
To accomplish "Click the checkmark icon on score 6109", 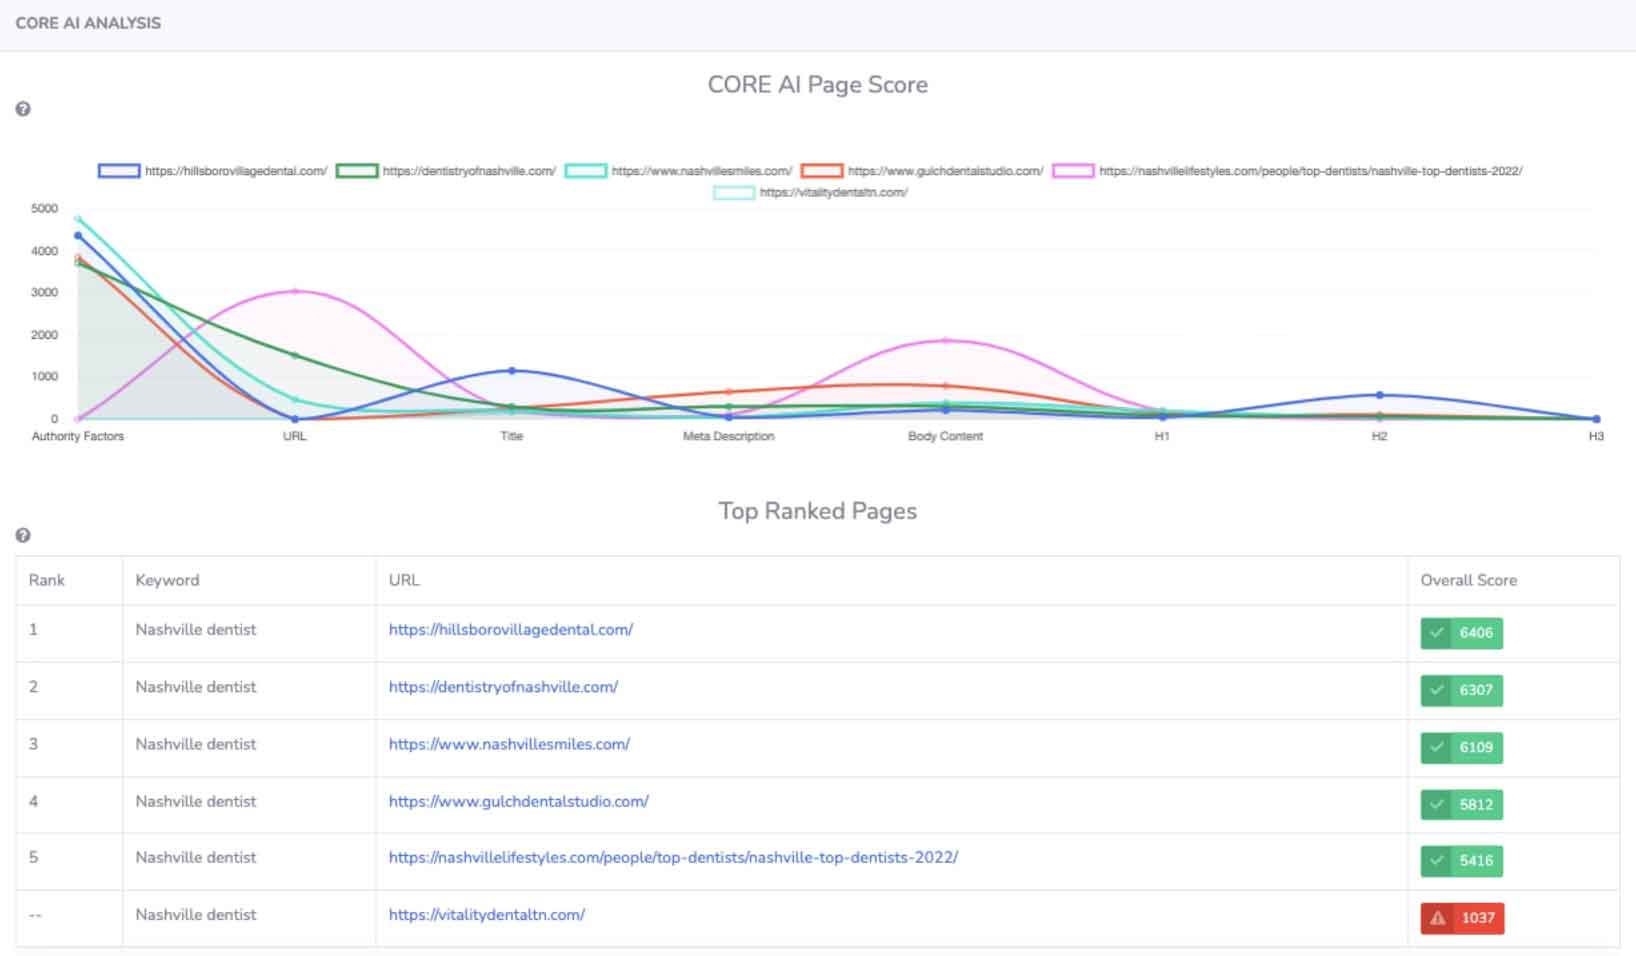I will (1437, 747).
